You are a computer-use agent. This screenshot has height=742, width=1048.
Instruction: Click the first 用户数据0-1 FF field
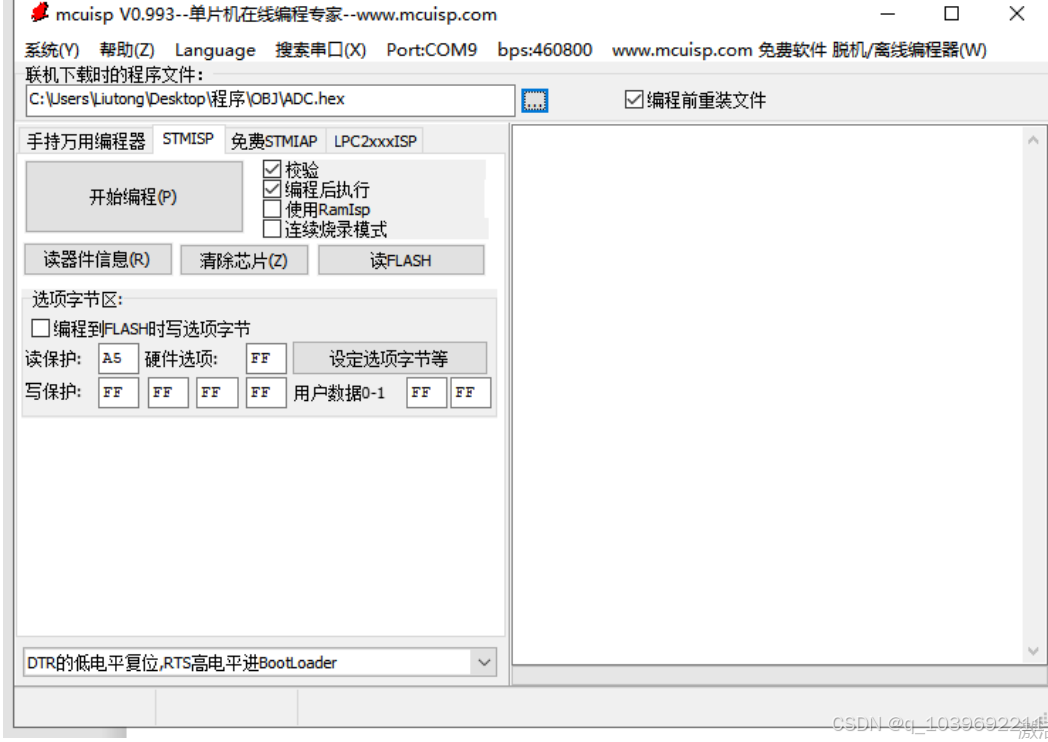(x=426, y=392)
